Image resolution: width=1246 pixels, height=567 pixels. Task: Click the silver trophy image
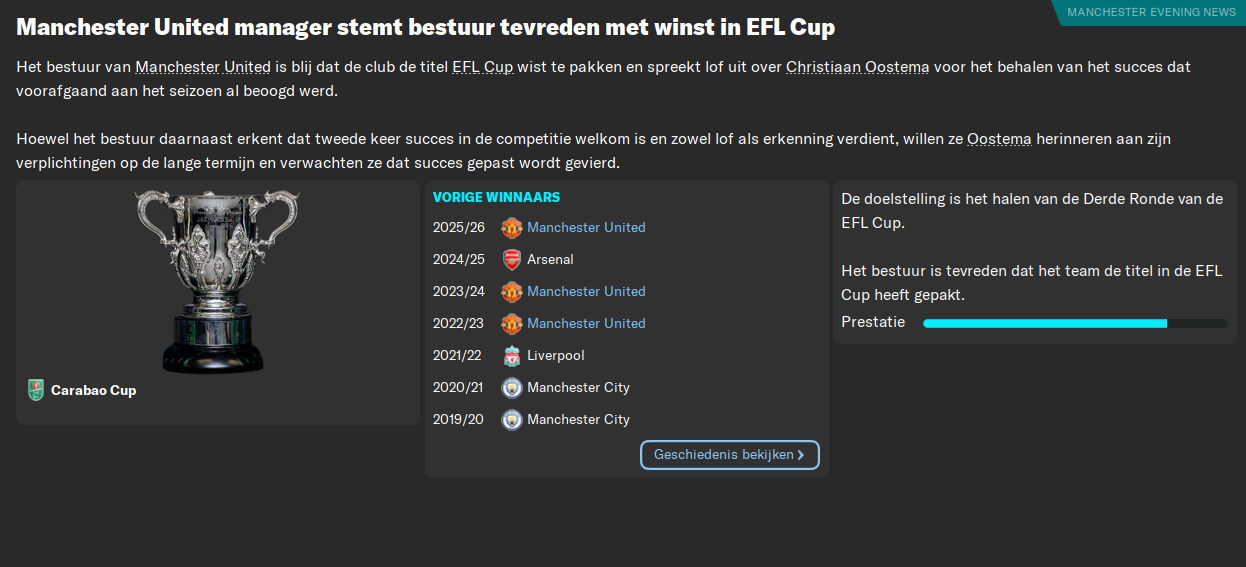[217, 282]
